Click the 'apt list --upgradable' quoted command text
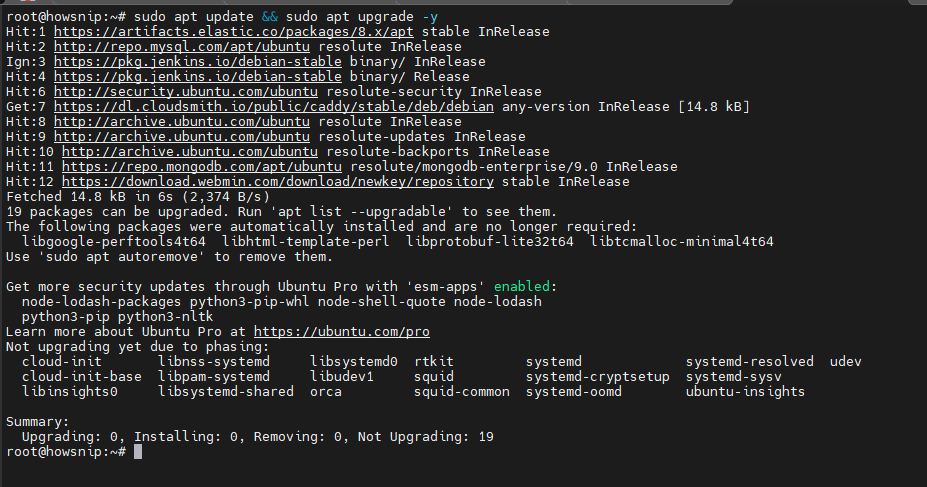This screenshot has width=927, height=487. coord(362,212)
